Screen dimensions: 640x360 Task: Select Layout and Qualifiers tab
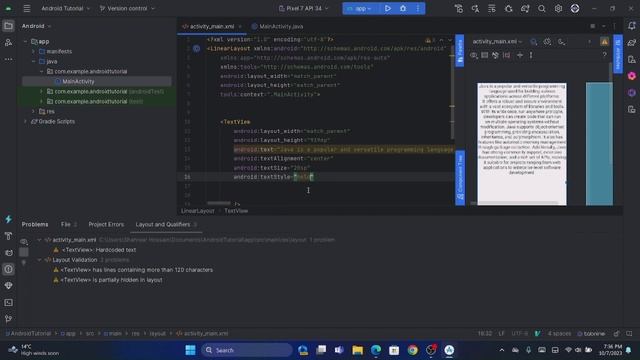coord(166,224)
